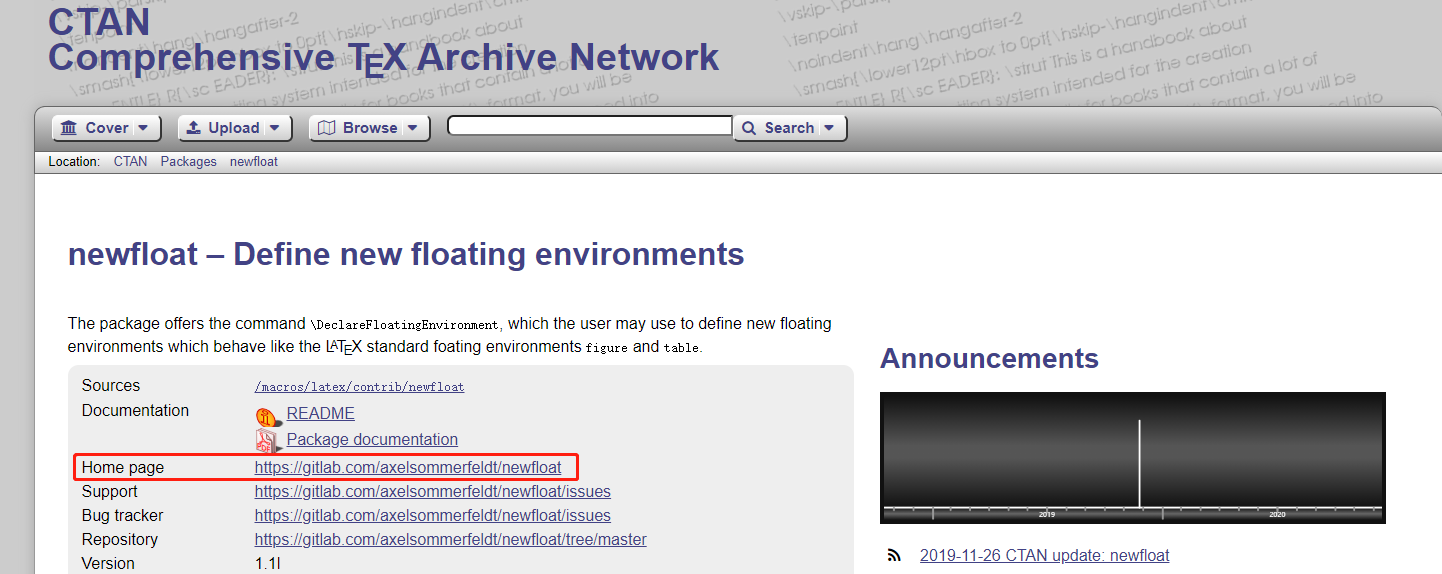Open the /macros/latex/contrib/newfloat sources link
This screenshot has width=1442, height=574.
point(359,387)
